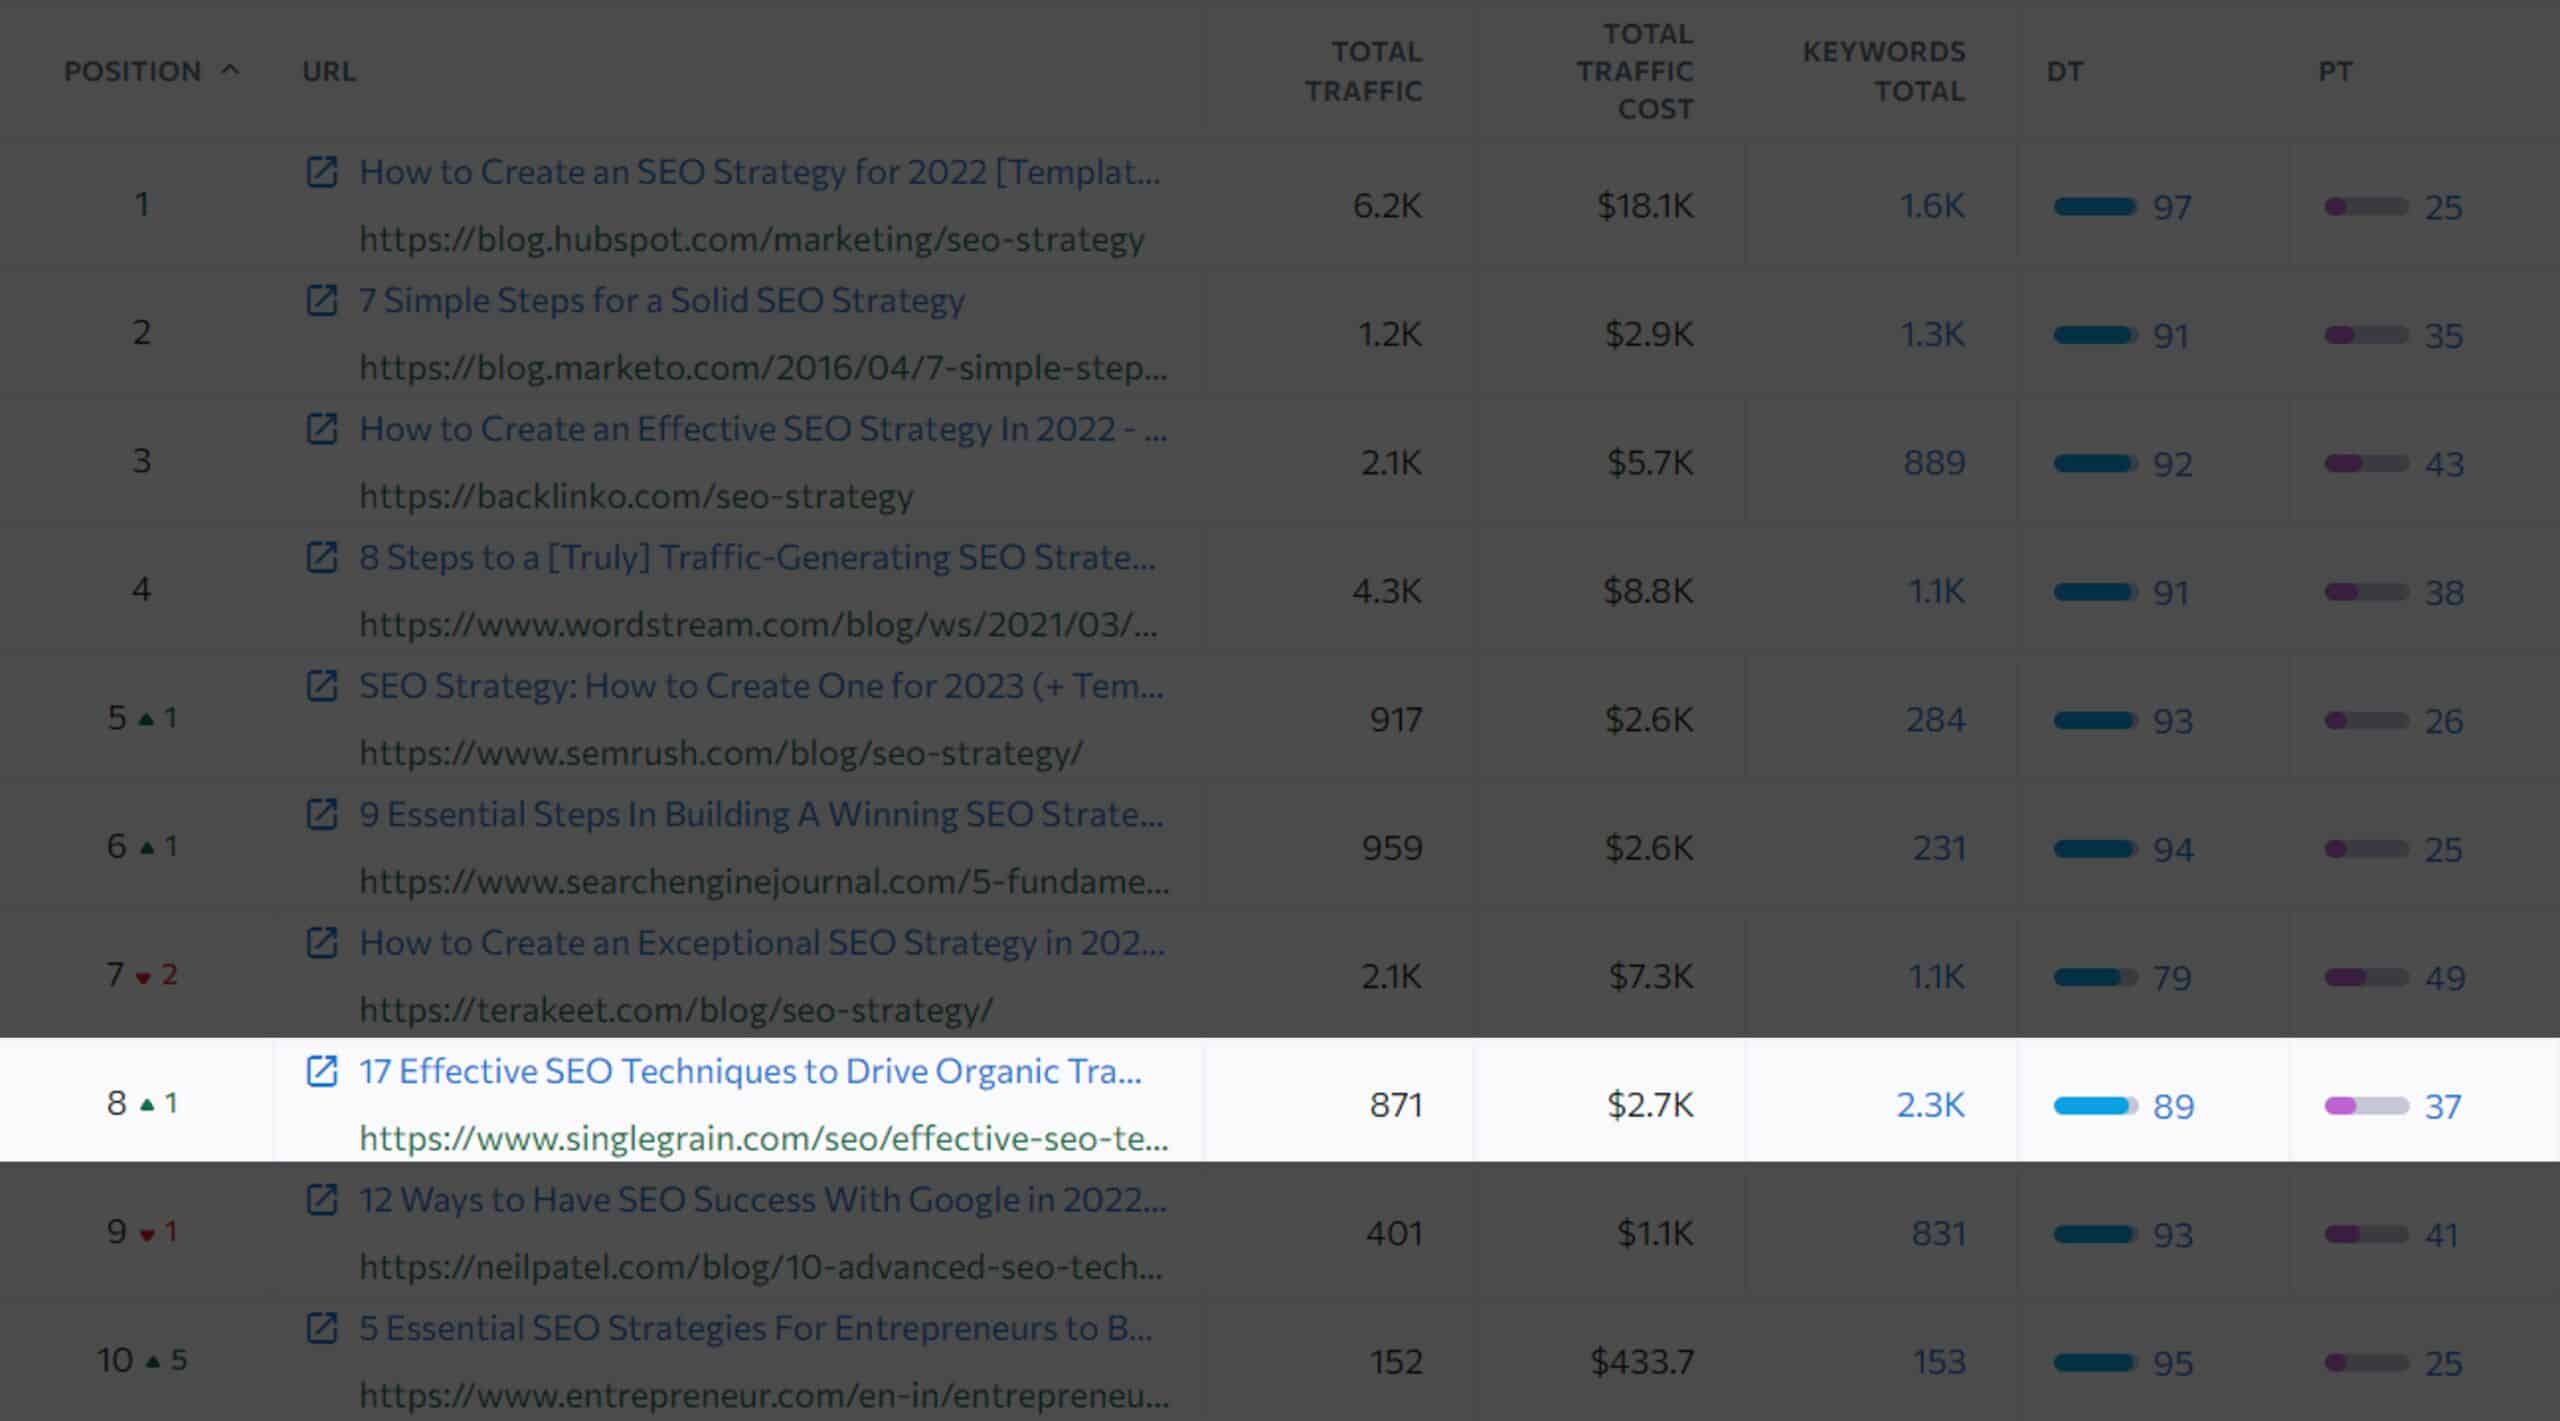Sort by DT column header

pyautogui.click(x=2065, y=72)
